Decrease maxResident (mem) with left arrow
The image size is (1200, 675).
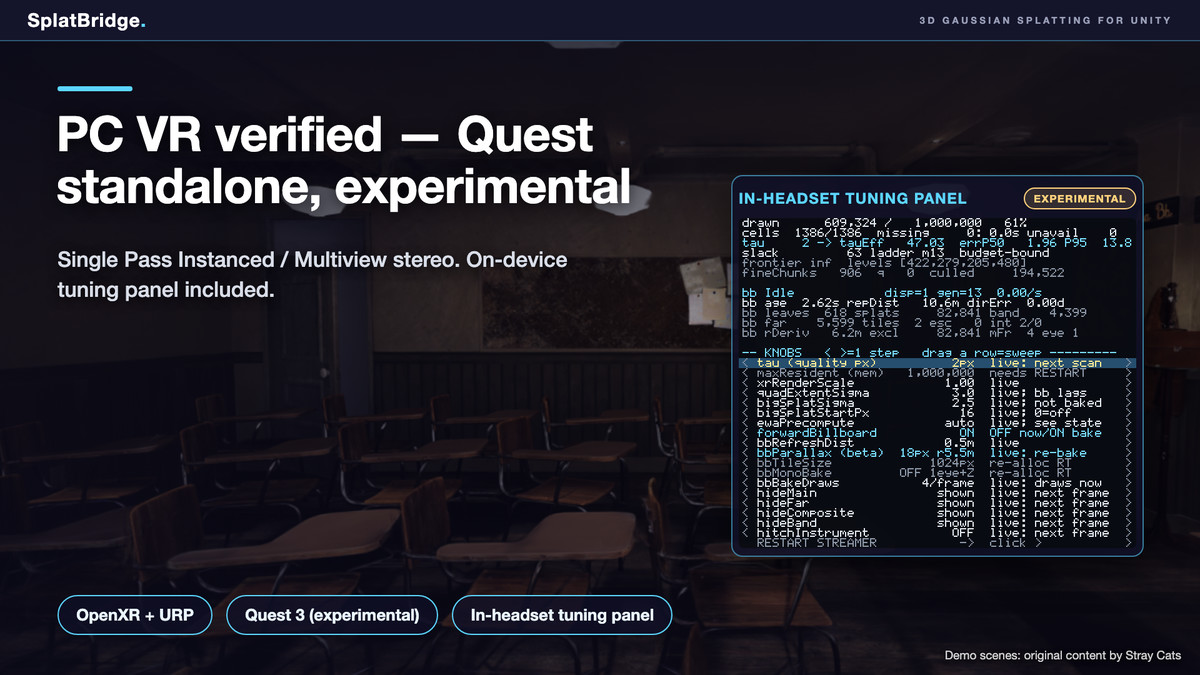pos(745,373)
